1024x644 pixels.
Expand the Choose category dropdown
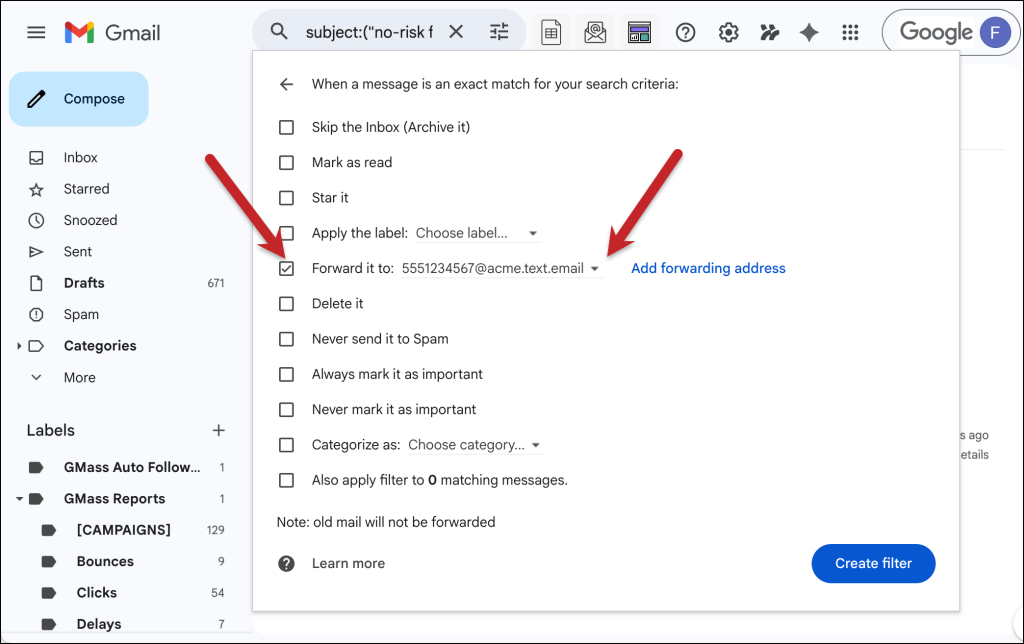click(x=474, y=445)
